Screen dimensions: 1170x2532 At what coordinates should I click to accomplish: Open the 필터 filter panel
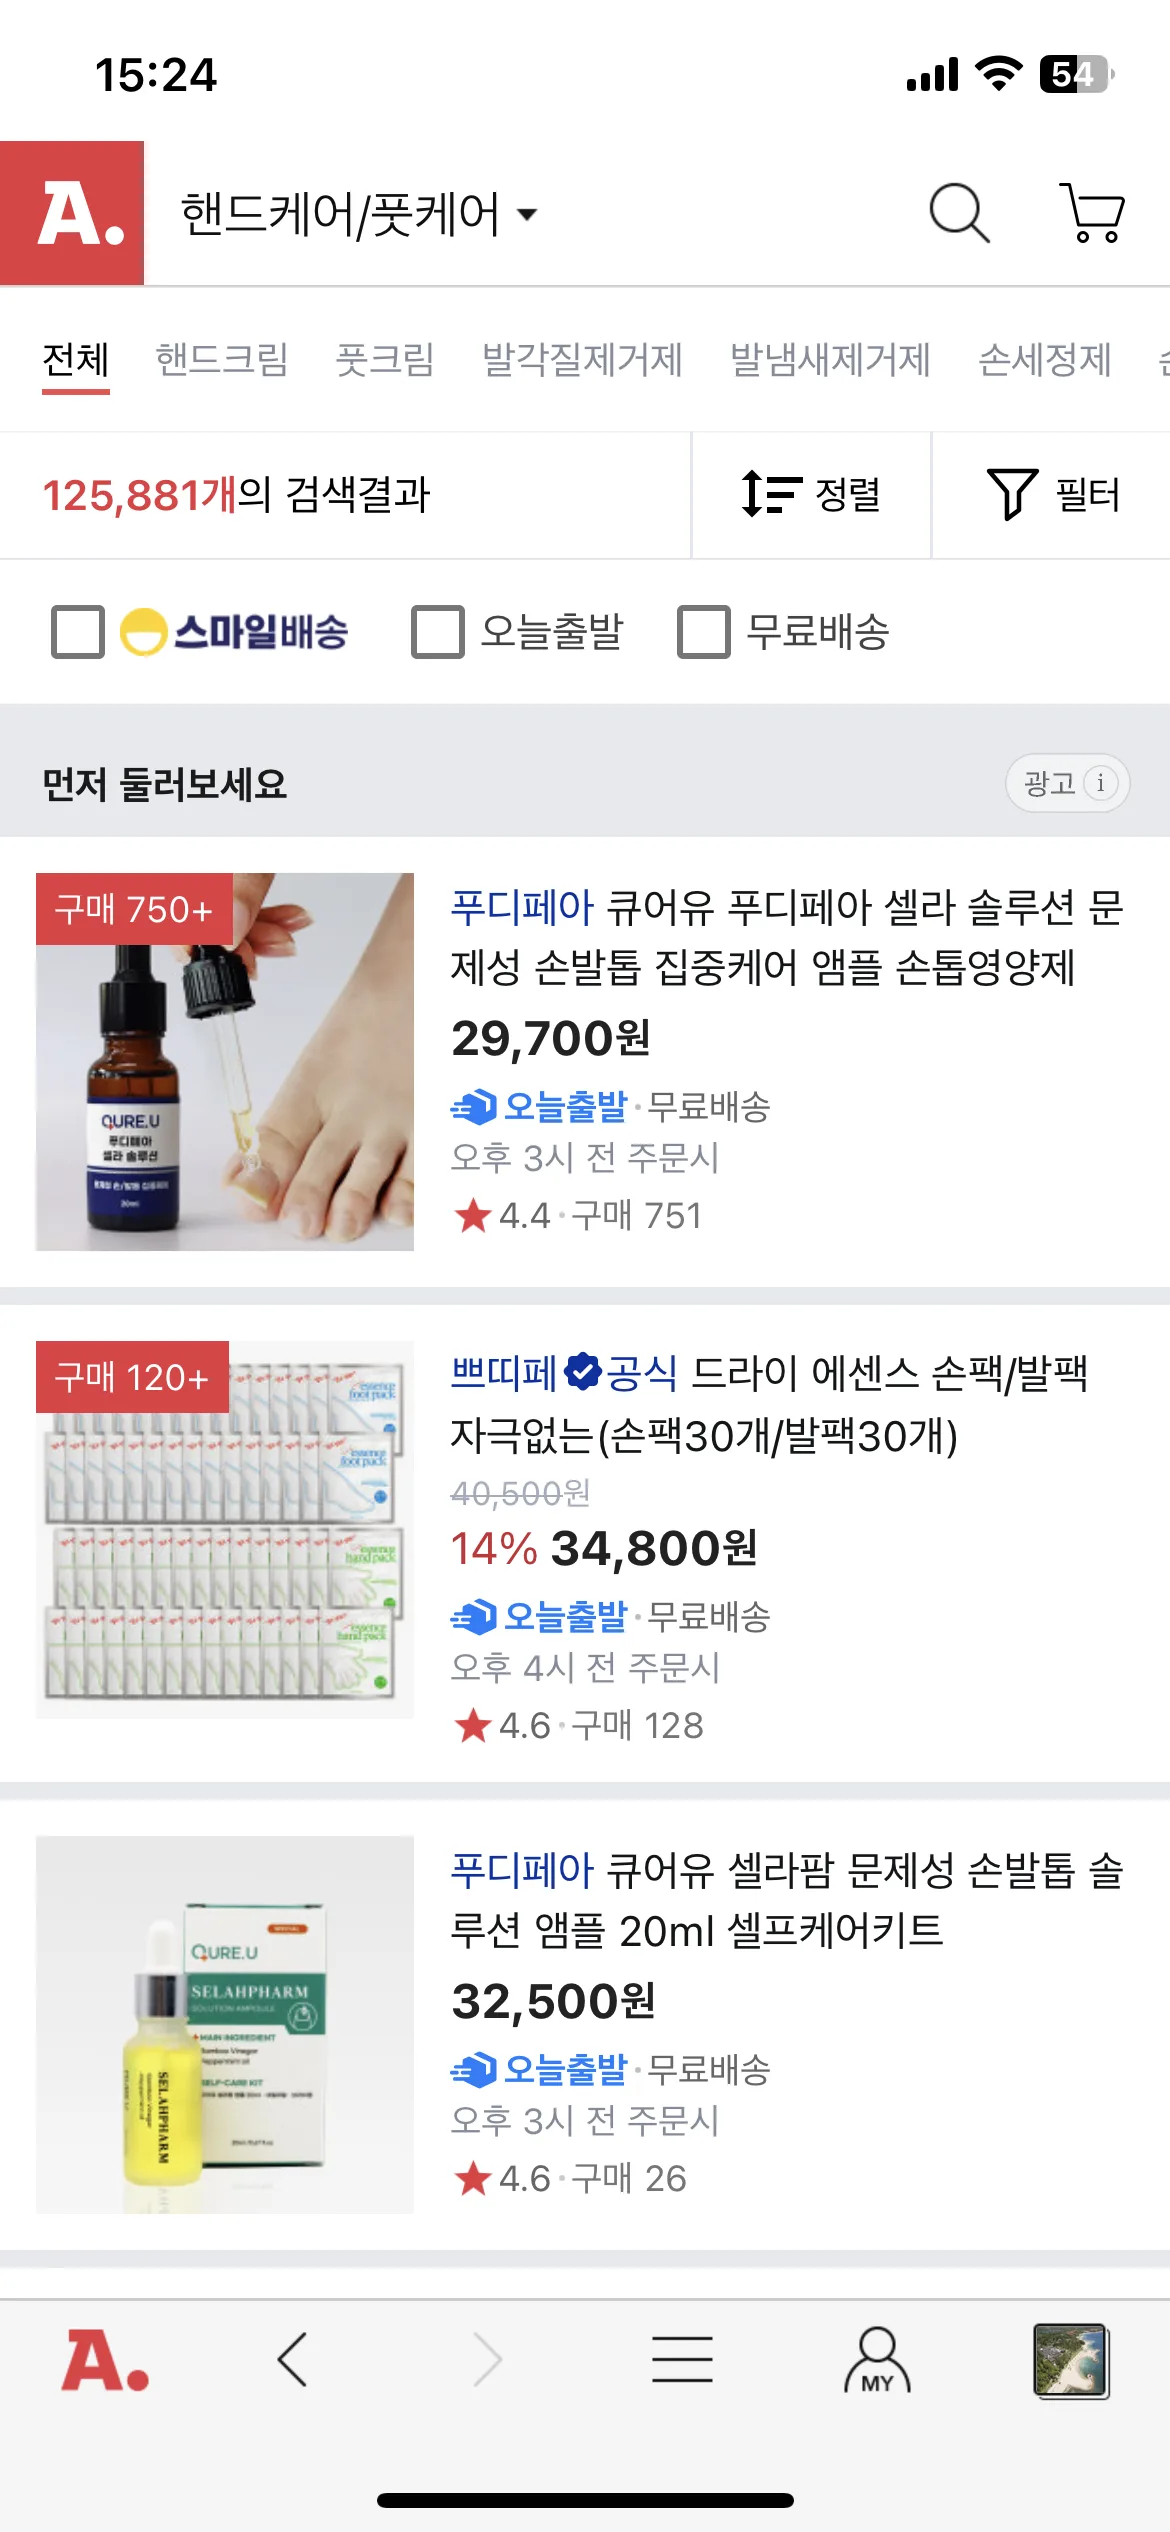(x=1052, y=495)
